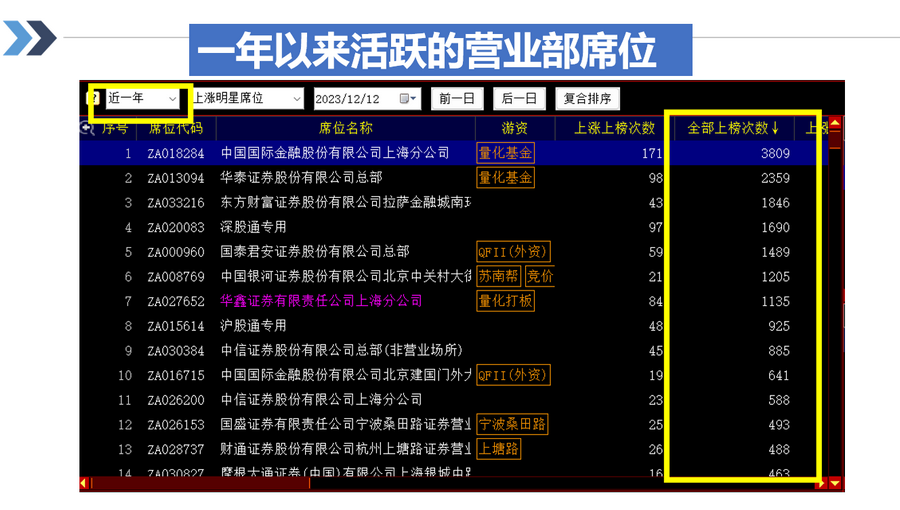The image size is (900, 510).
Task: Go to next day with 后一日
Action: (x=519, y=99)
